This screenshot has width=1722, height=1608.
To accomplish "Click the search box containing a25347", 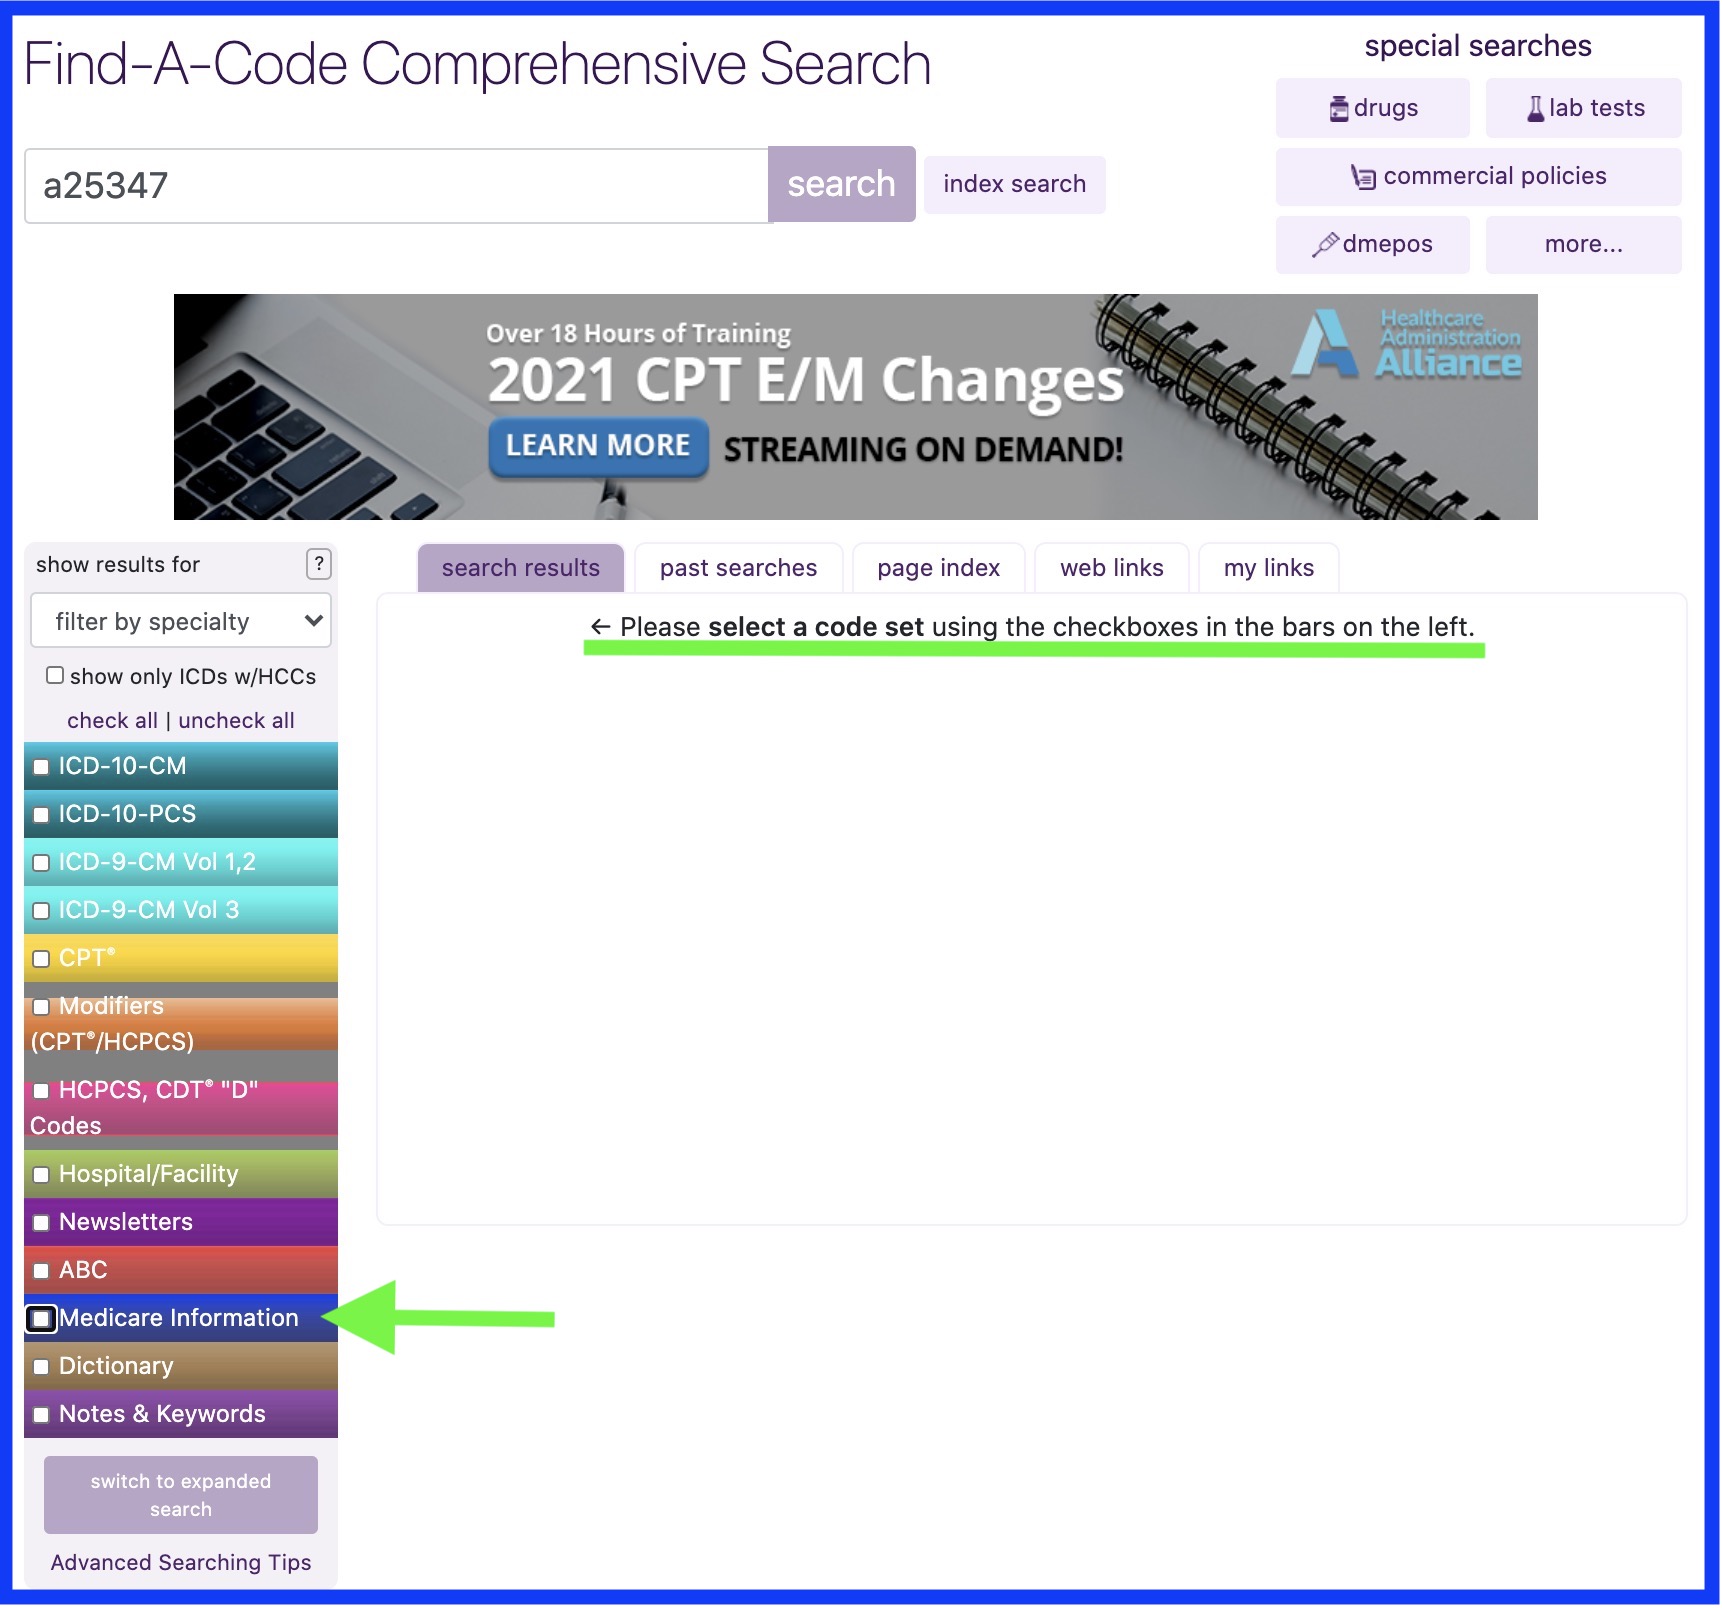I will point(397,186).
